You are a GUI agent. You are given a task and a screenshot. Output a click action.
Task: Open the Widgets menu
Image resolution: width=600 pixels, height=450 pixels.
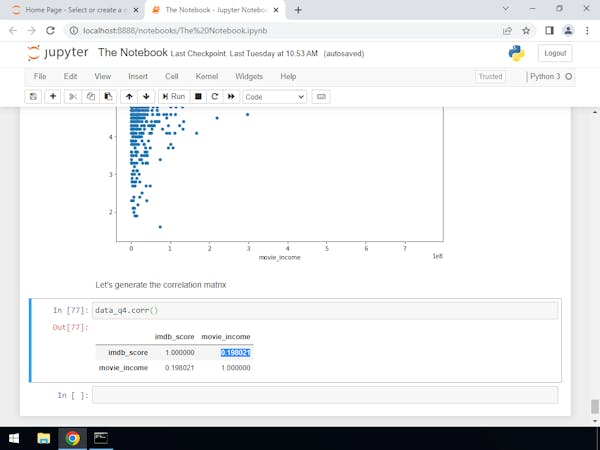(x=249, y=77)
